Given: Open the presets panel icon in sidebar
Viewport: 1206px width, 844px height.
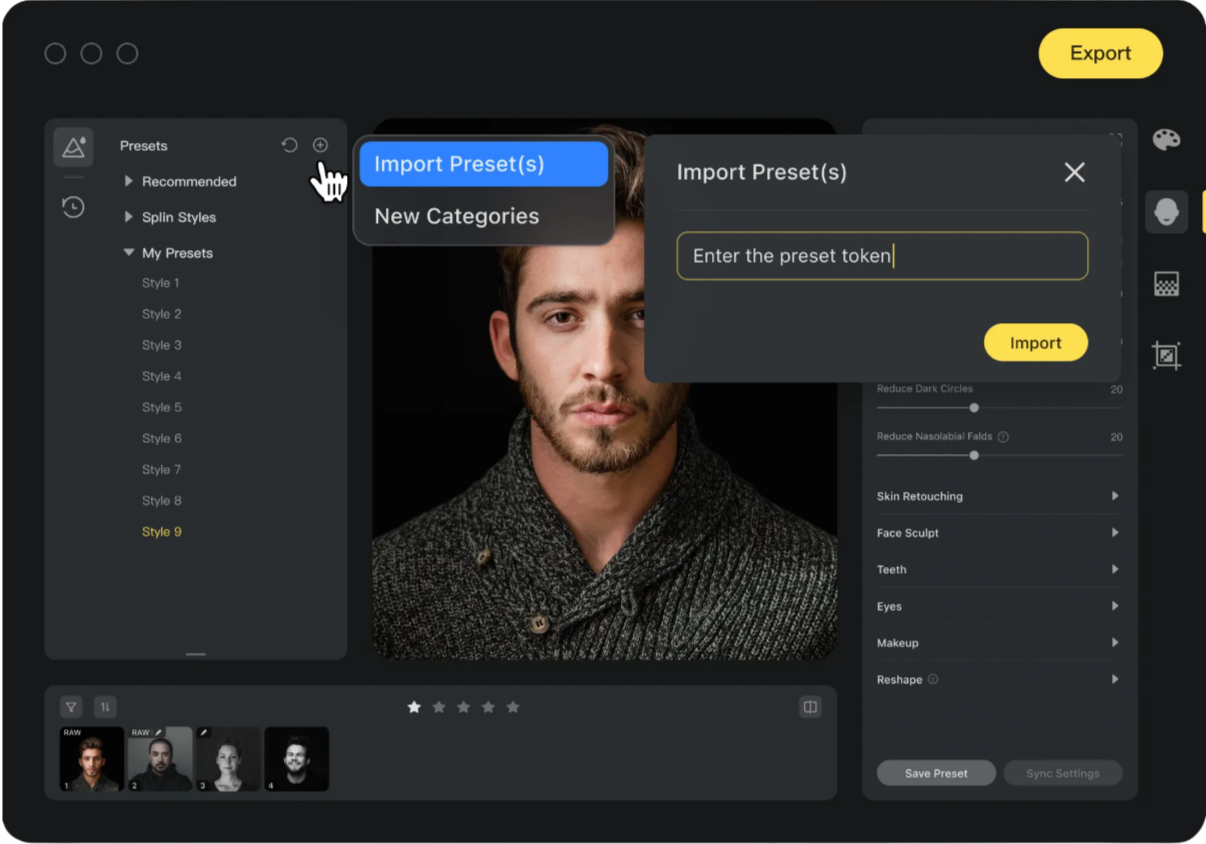Looking at the screenshot, I should tap(73, 147).
